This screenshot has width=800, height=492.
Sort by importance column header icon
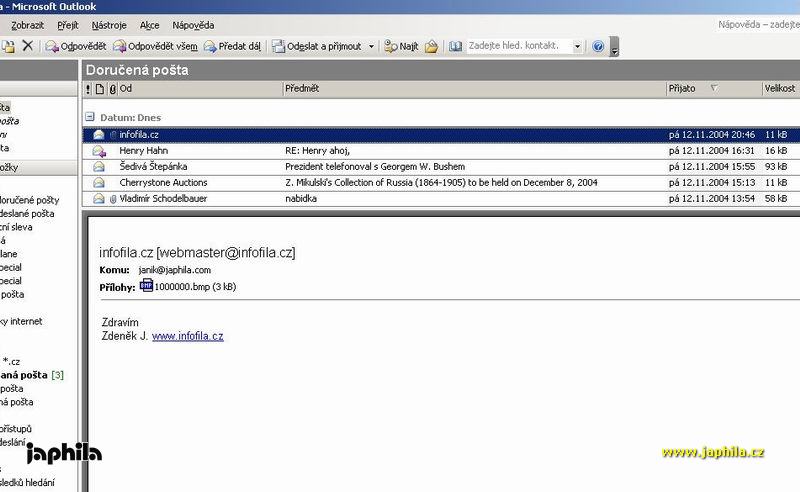tap(88, 89)
